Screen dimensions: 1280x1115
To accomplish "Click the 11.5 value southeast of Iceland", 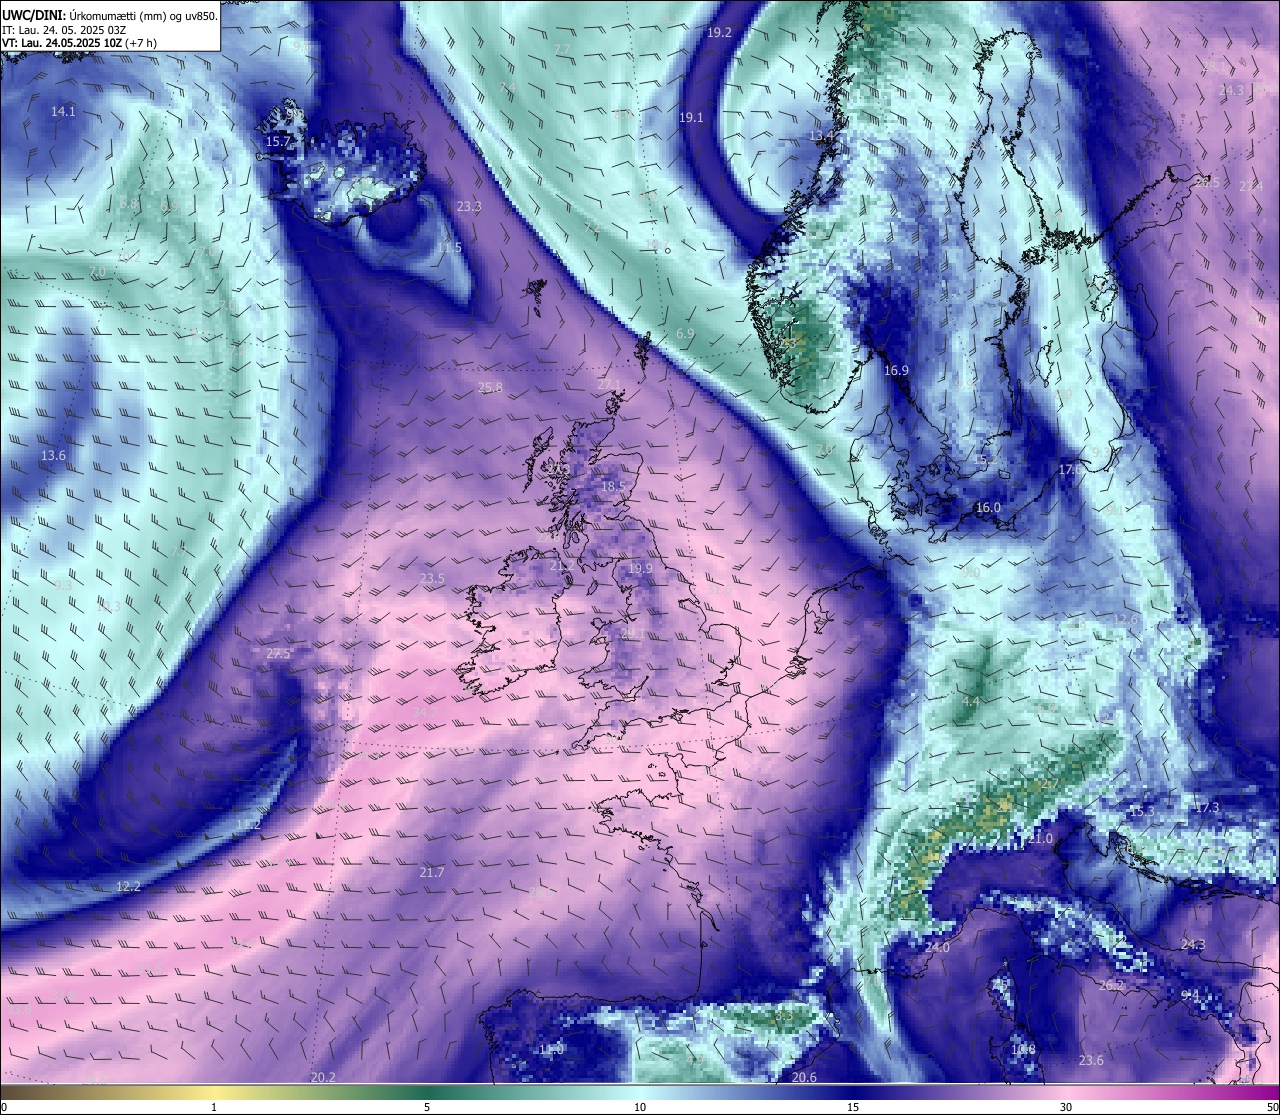I will (x=449, y=247).
